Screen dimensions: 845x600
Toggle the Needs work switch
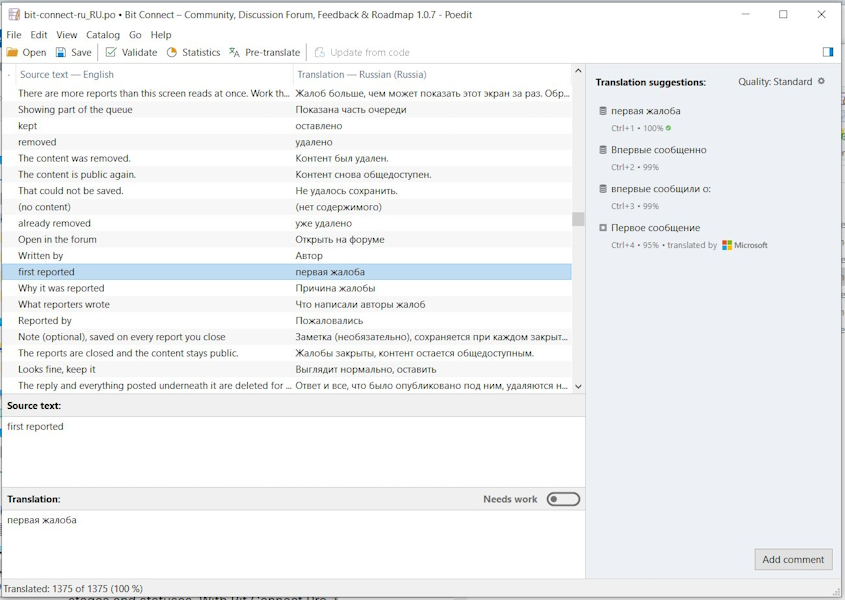(563, 499)
